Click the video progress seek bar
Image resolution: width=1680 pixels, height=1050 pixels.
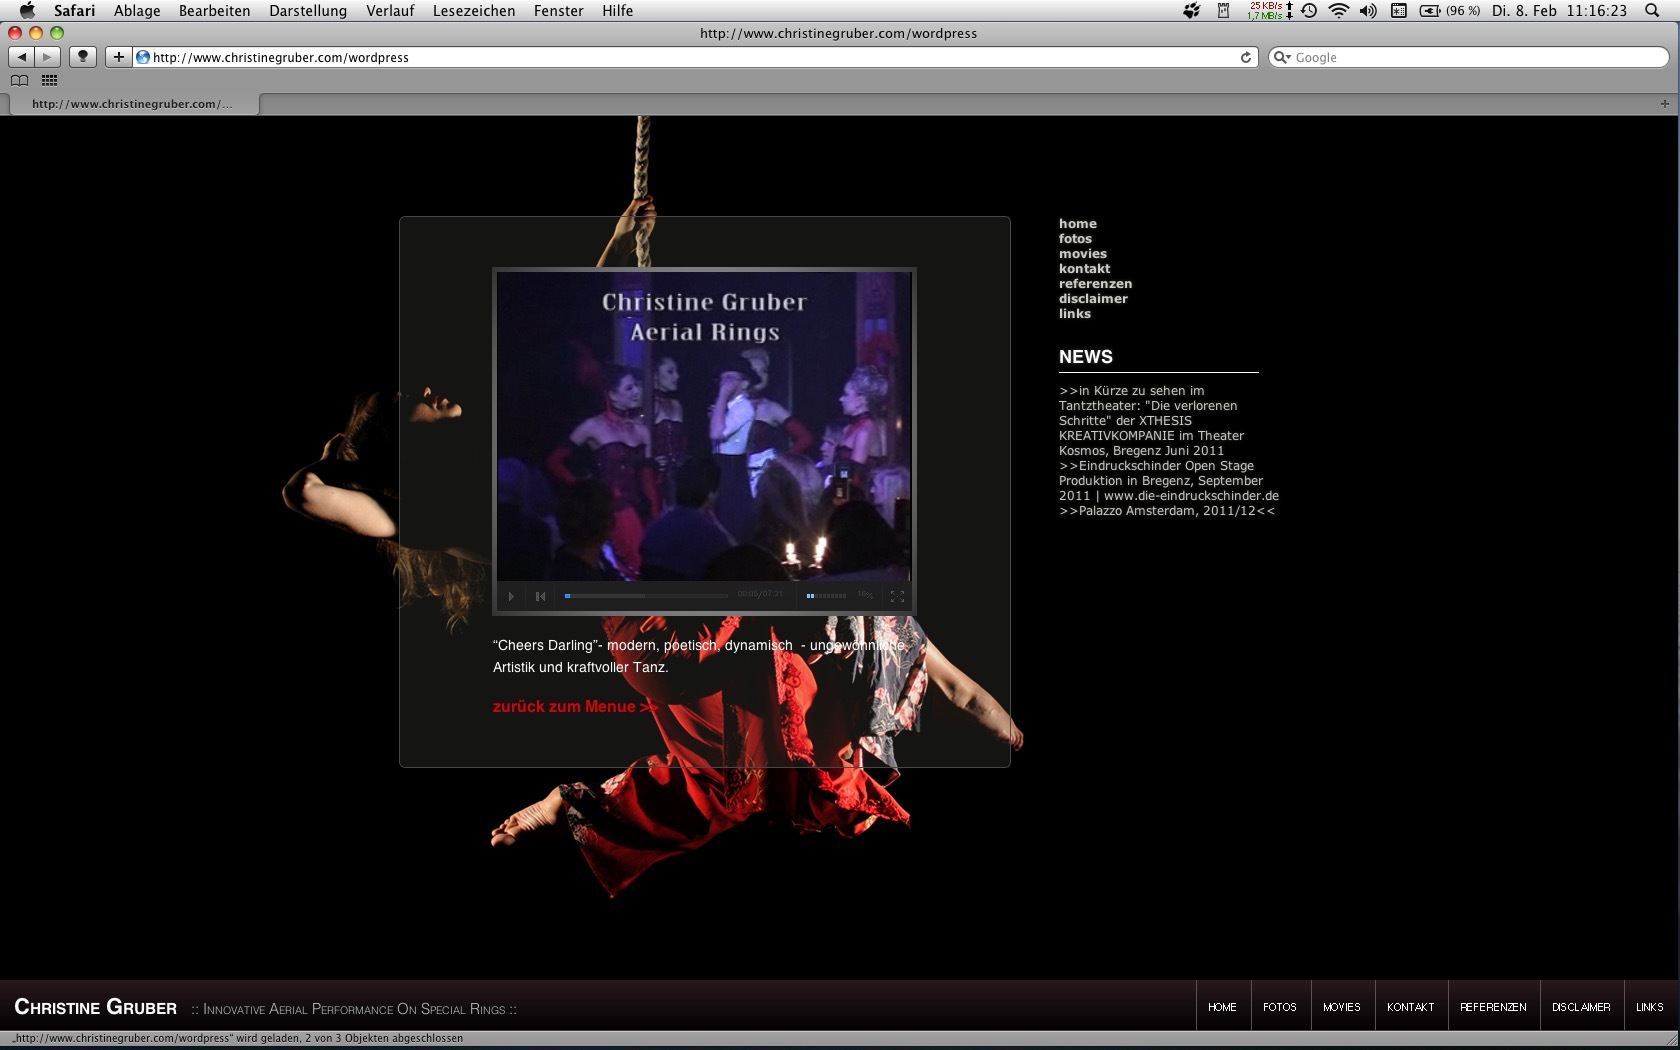(646, 596)
